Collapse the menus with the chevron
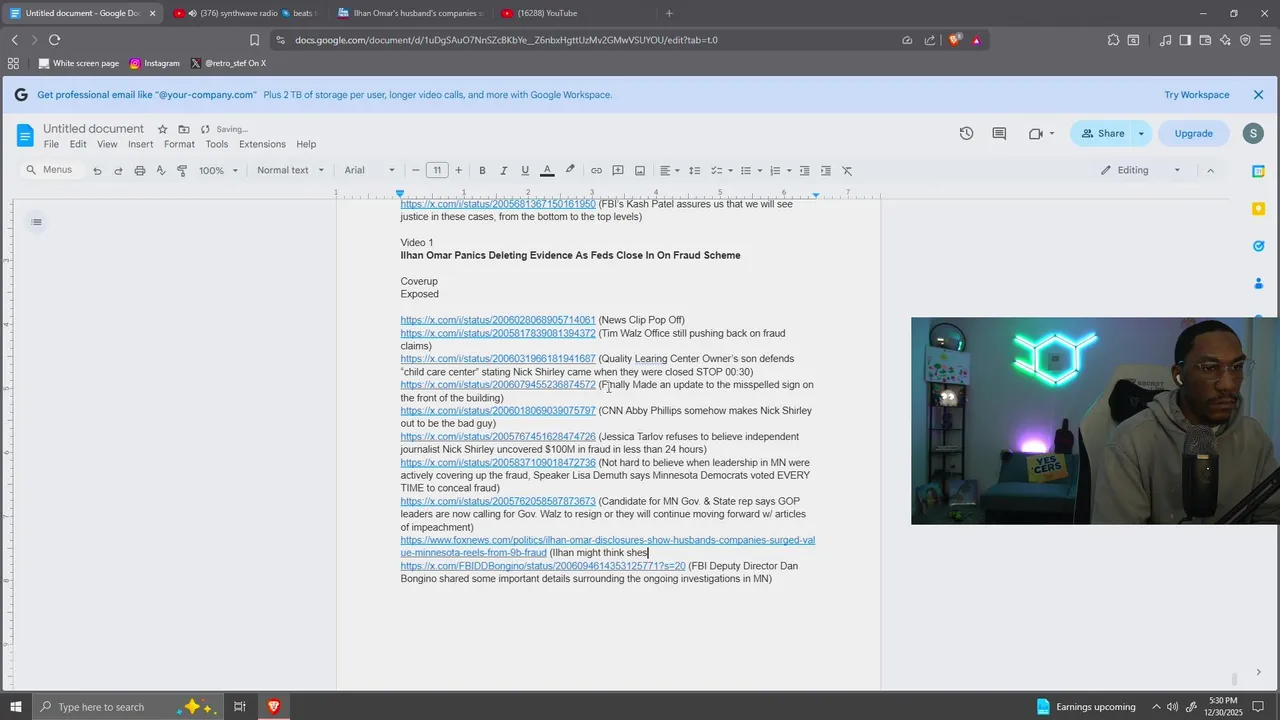Viewport: 1280px width, 720px height. pos(1210,171)
